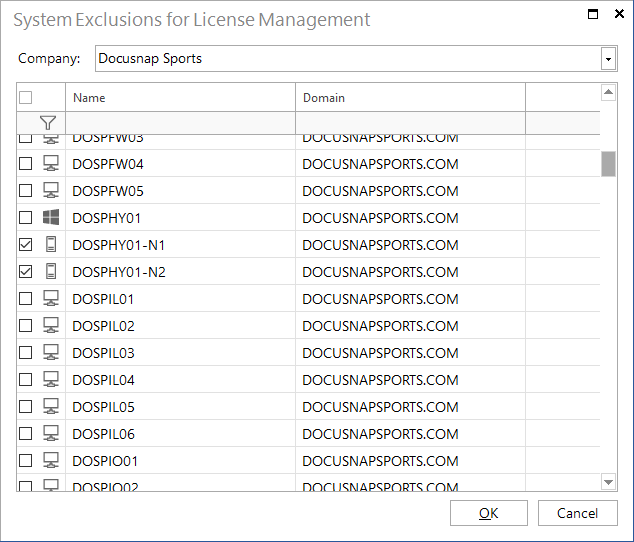The image size is (634, 542).
Task: Select the DOSPFW05 name cell
Action: coord(180,191)
